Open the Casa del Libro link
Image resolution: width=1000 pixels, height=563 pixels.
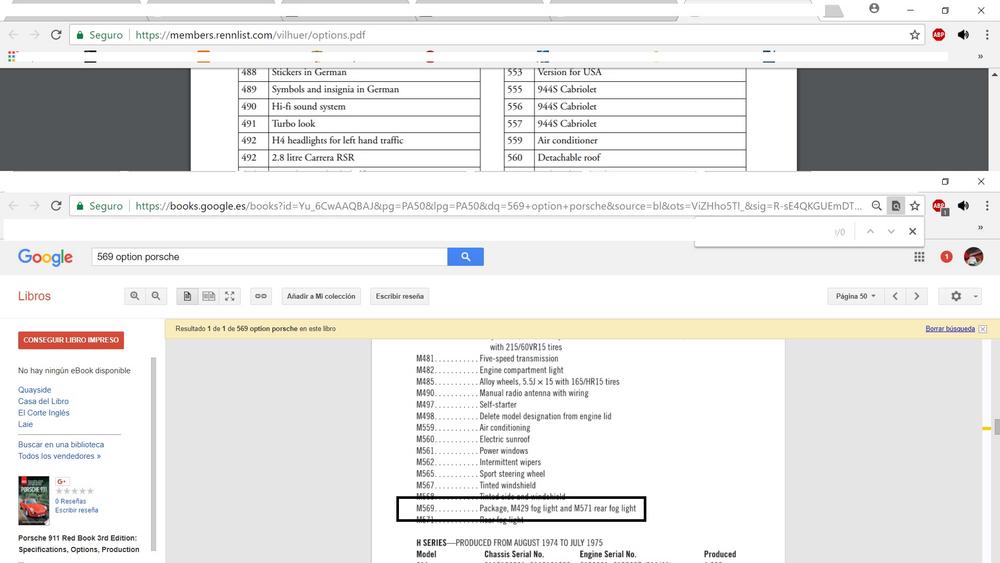pyautogui.click(x=43, y=401)
